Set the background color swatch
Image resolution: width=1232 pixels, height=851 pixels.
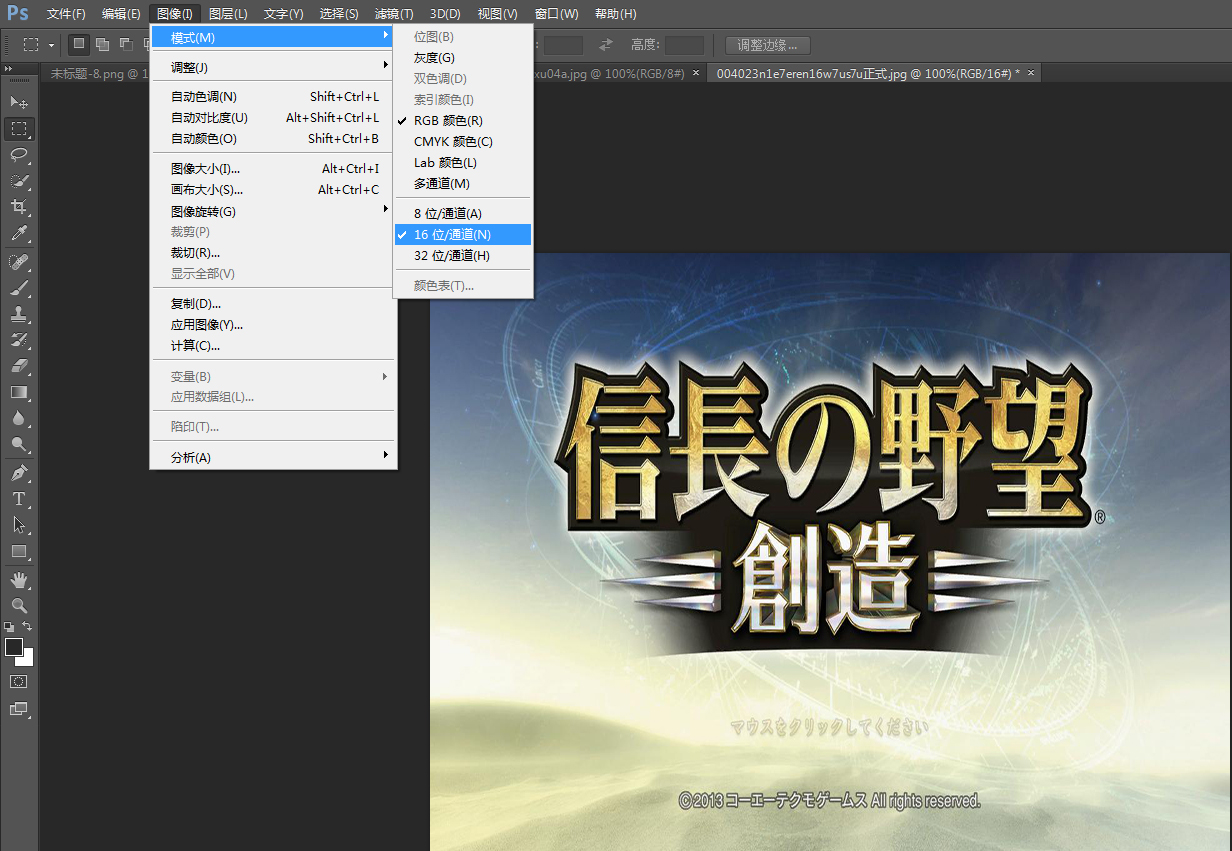point(28,660)
